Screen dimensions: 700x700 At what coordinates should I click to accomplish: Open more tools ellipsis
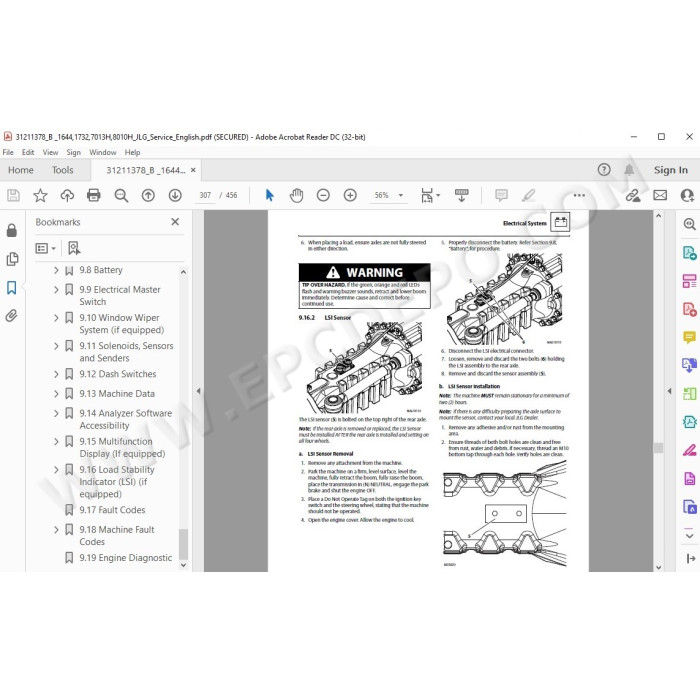(579, 195)
